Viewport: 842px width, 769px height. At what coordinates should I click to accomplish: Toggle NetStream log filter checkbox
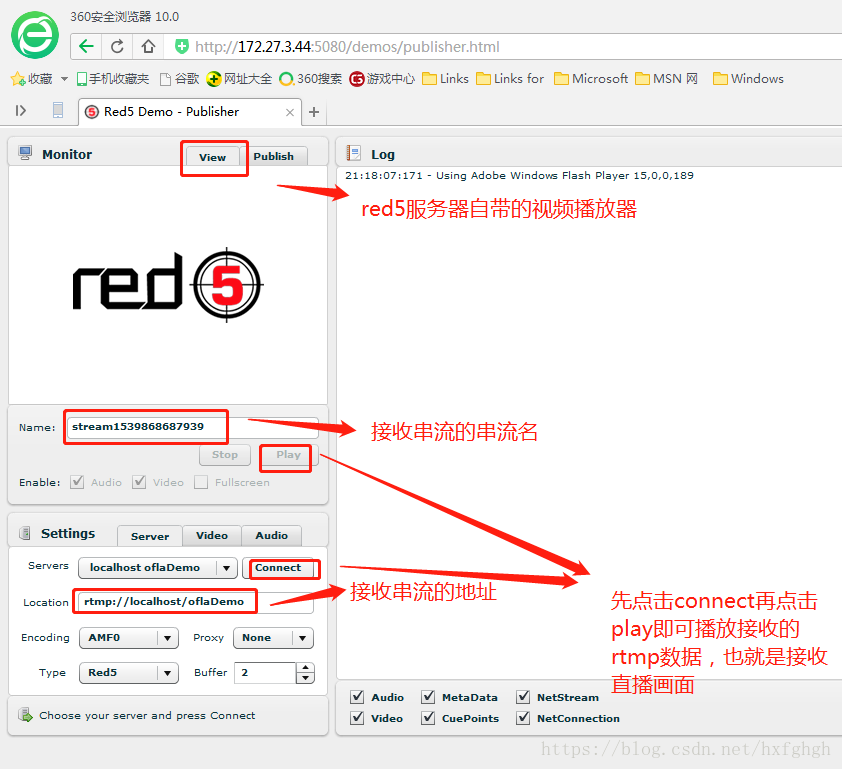pyautogui.click(x=523, y=697)
